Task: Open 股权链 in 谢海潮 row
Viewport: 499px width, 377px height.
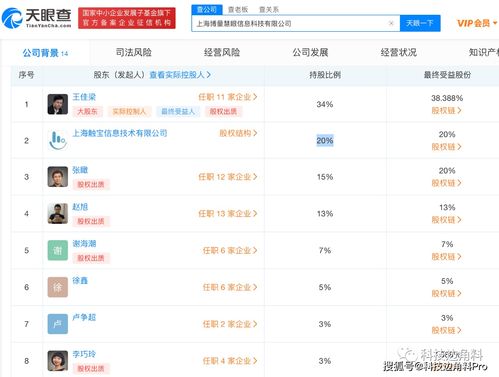Action: (x=447, y=257)
